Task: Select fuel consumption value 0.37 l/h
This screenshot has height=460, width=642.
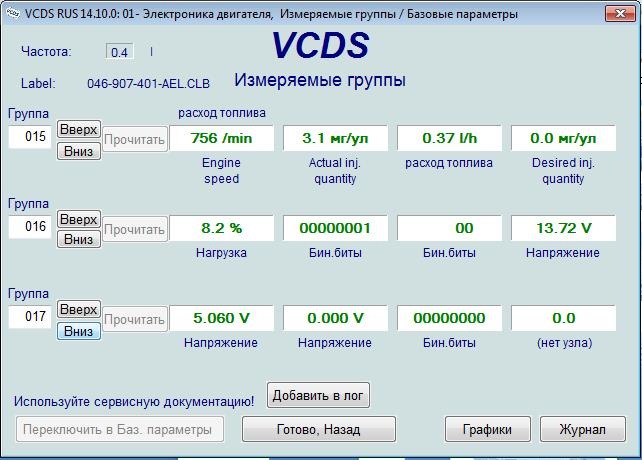Action: [450, 138]
